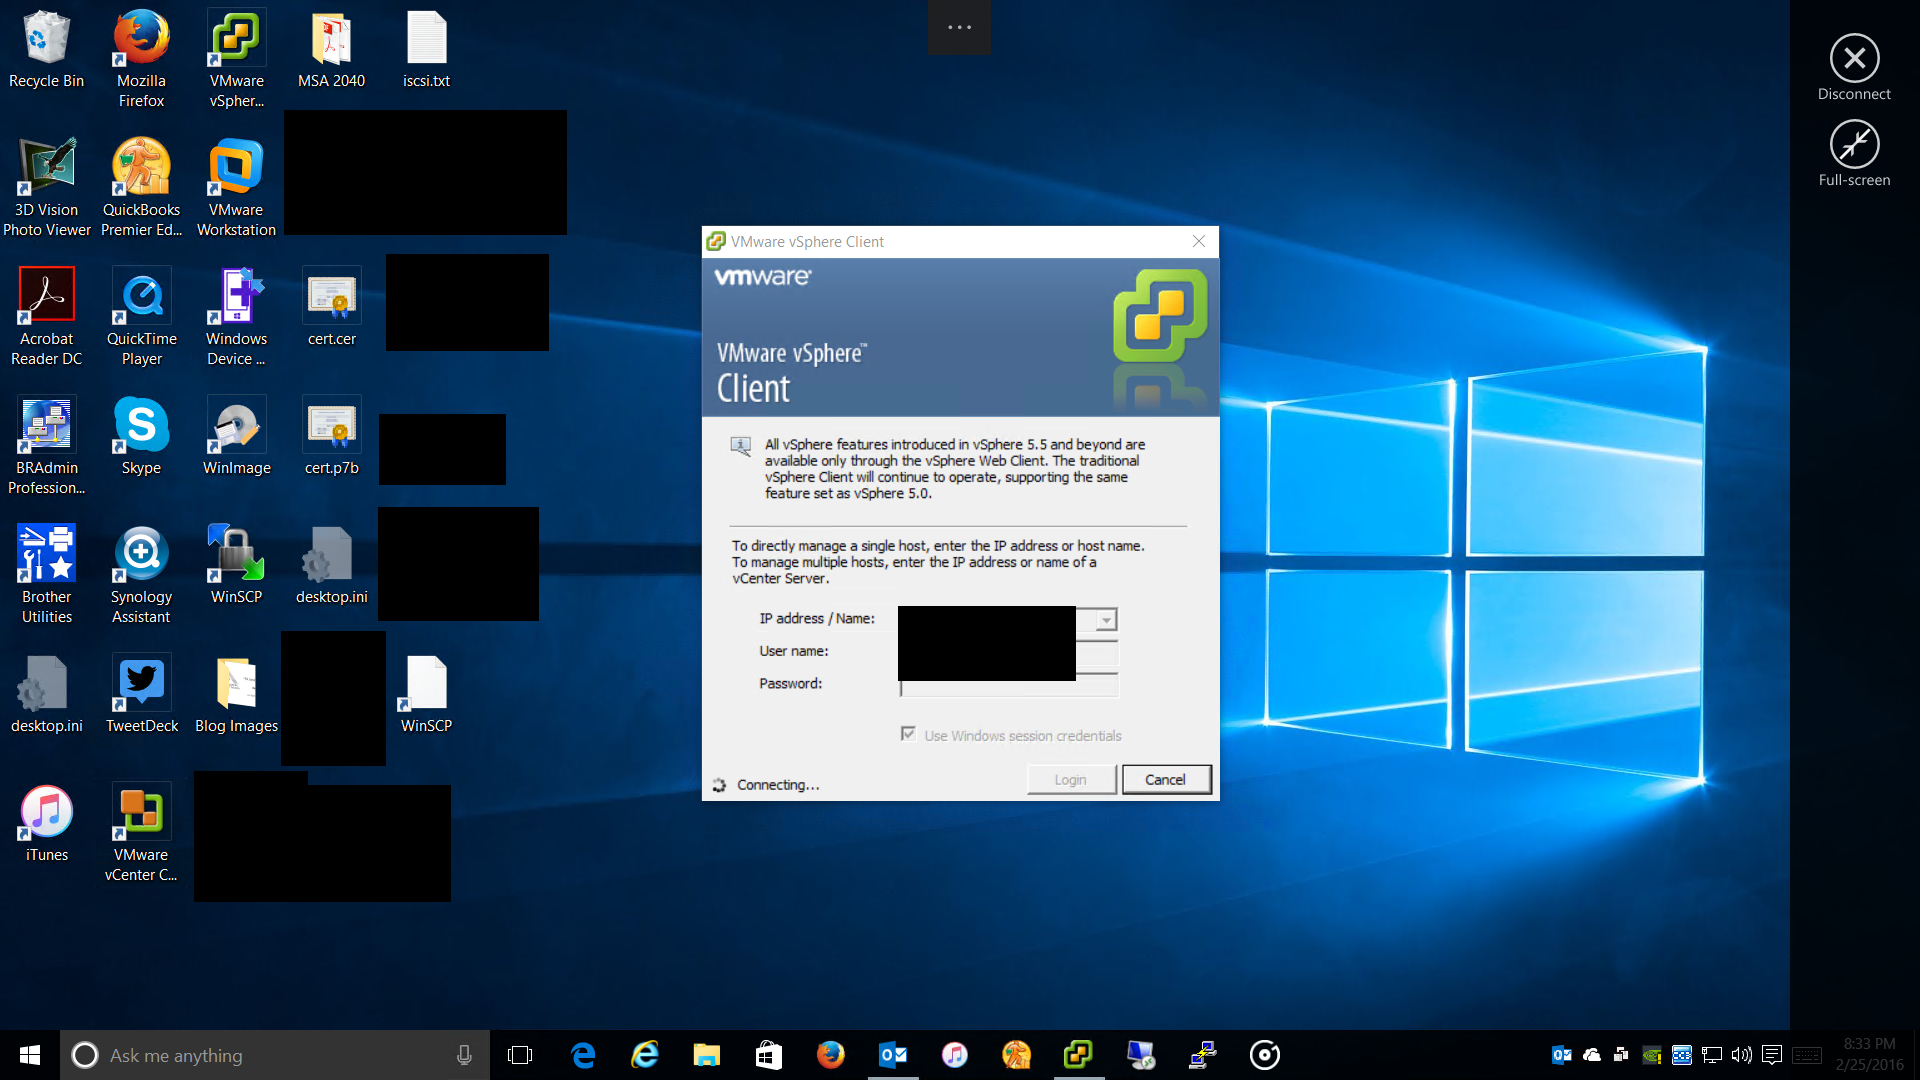Open Brother Utilities shortcut
Image resolution: width=1920 pixels, height=1080 pixels.
click(x=46, y=575)
